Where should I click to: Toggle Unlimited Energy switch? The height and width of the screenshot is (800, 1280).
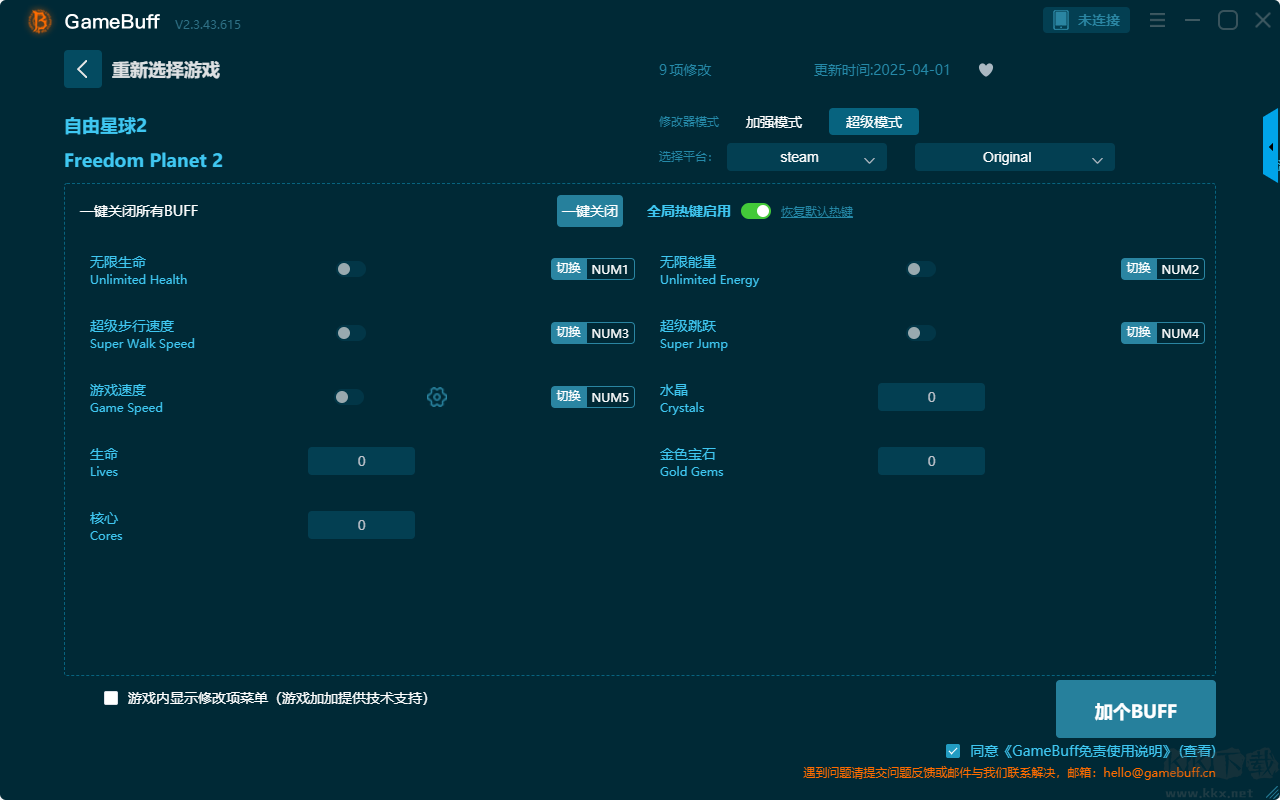921,269
